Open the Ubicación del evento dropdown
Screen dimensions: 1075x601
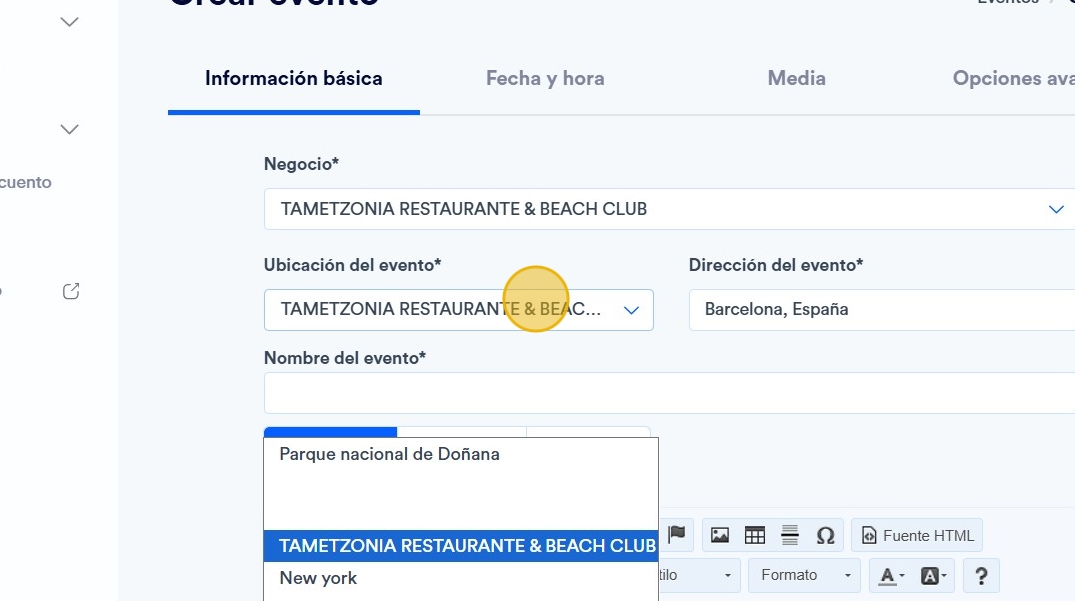[x=459, y=310]
